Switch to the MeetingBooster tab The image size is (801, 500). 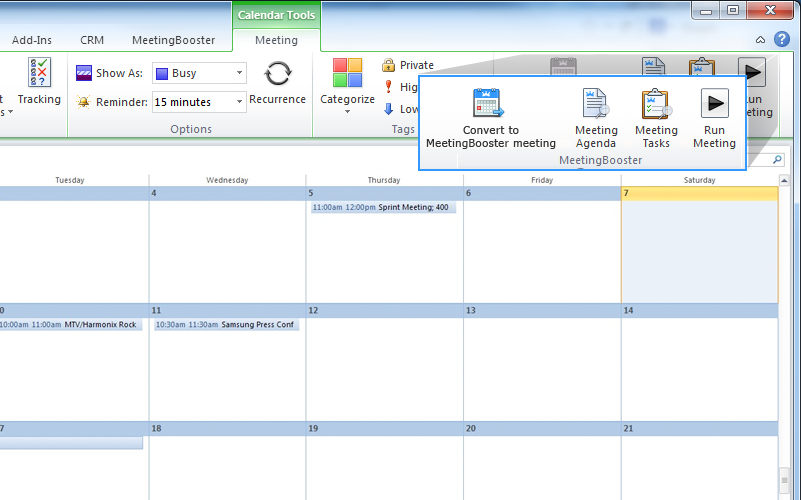point(174,40)
